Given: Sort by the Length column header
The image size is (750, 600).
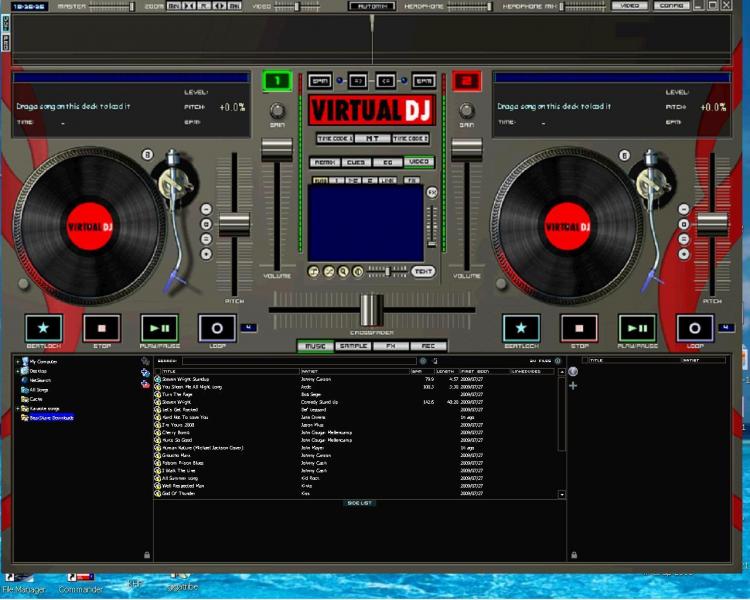Looking at the screenshot, I should [446, 371].
